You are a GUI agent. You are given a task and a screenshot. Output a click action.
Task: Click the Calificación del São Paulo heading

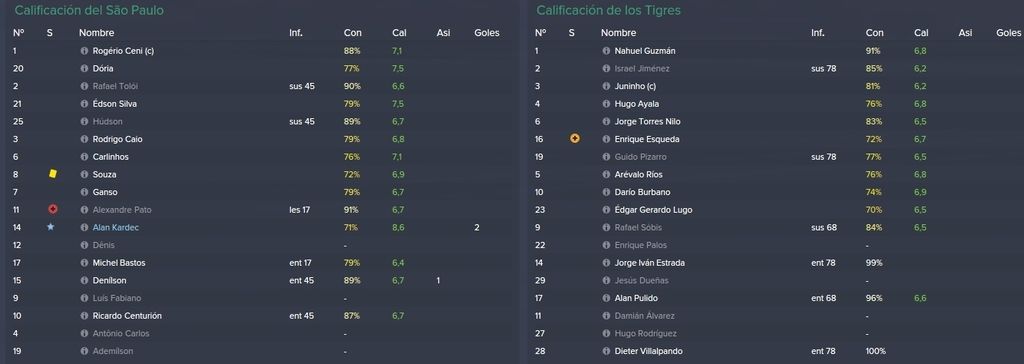89,10
